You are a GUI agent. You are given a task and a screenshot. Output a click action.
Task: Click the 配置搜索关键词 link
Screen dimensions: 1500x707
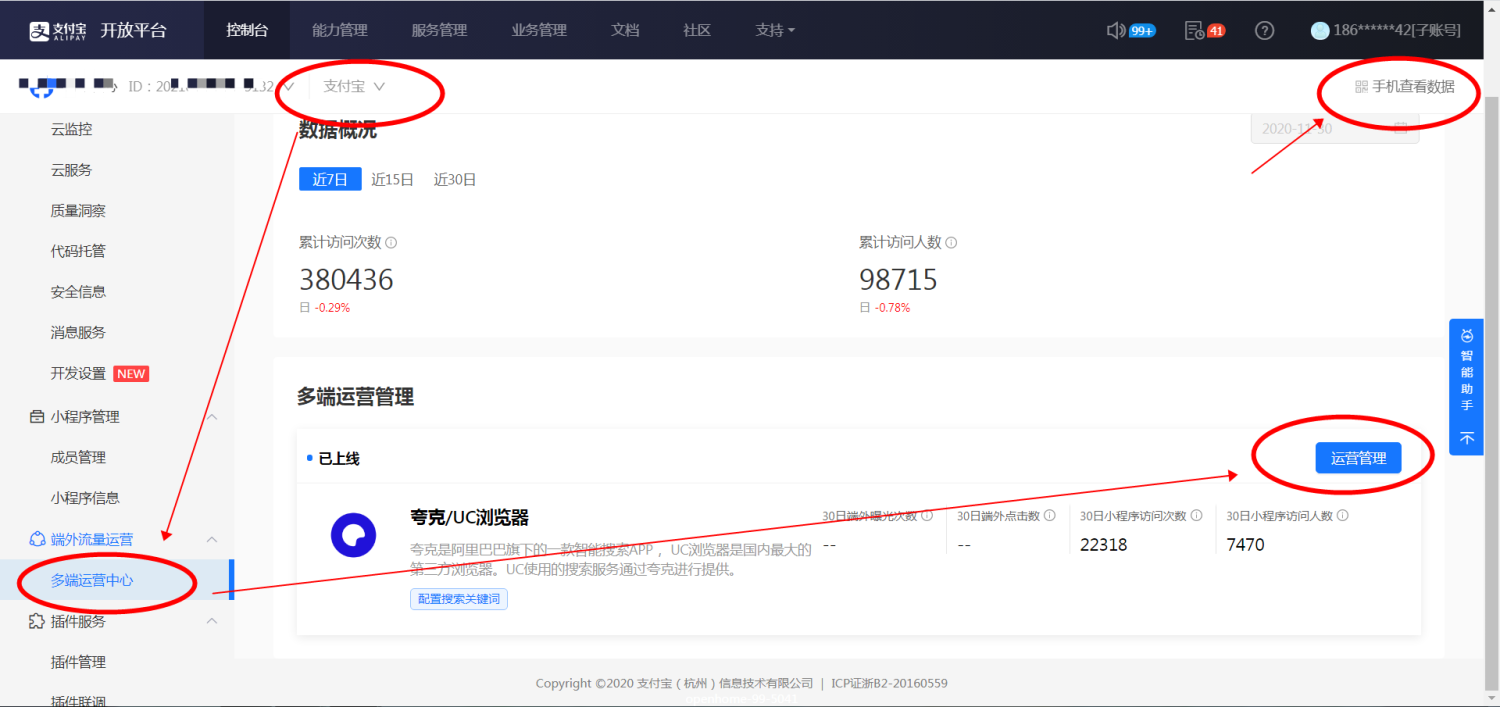click(x=459, y=599)
